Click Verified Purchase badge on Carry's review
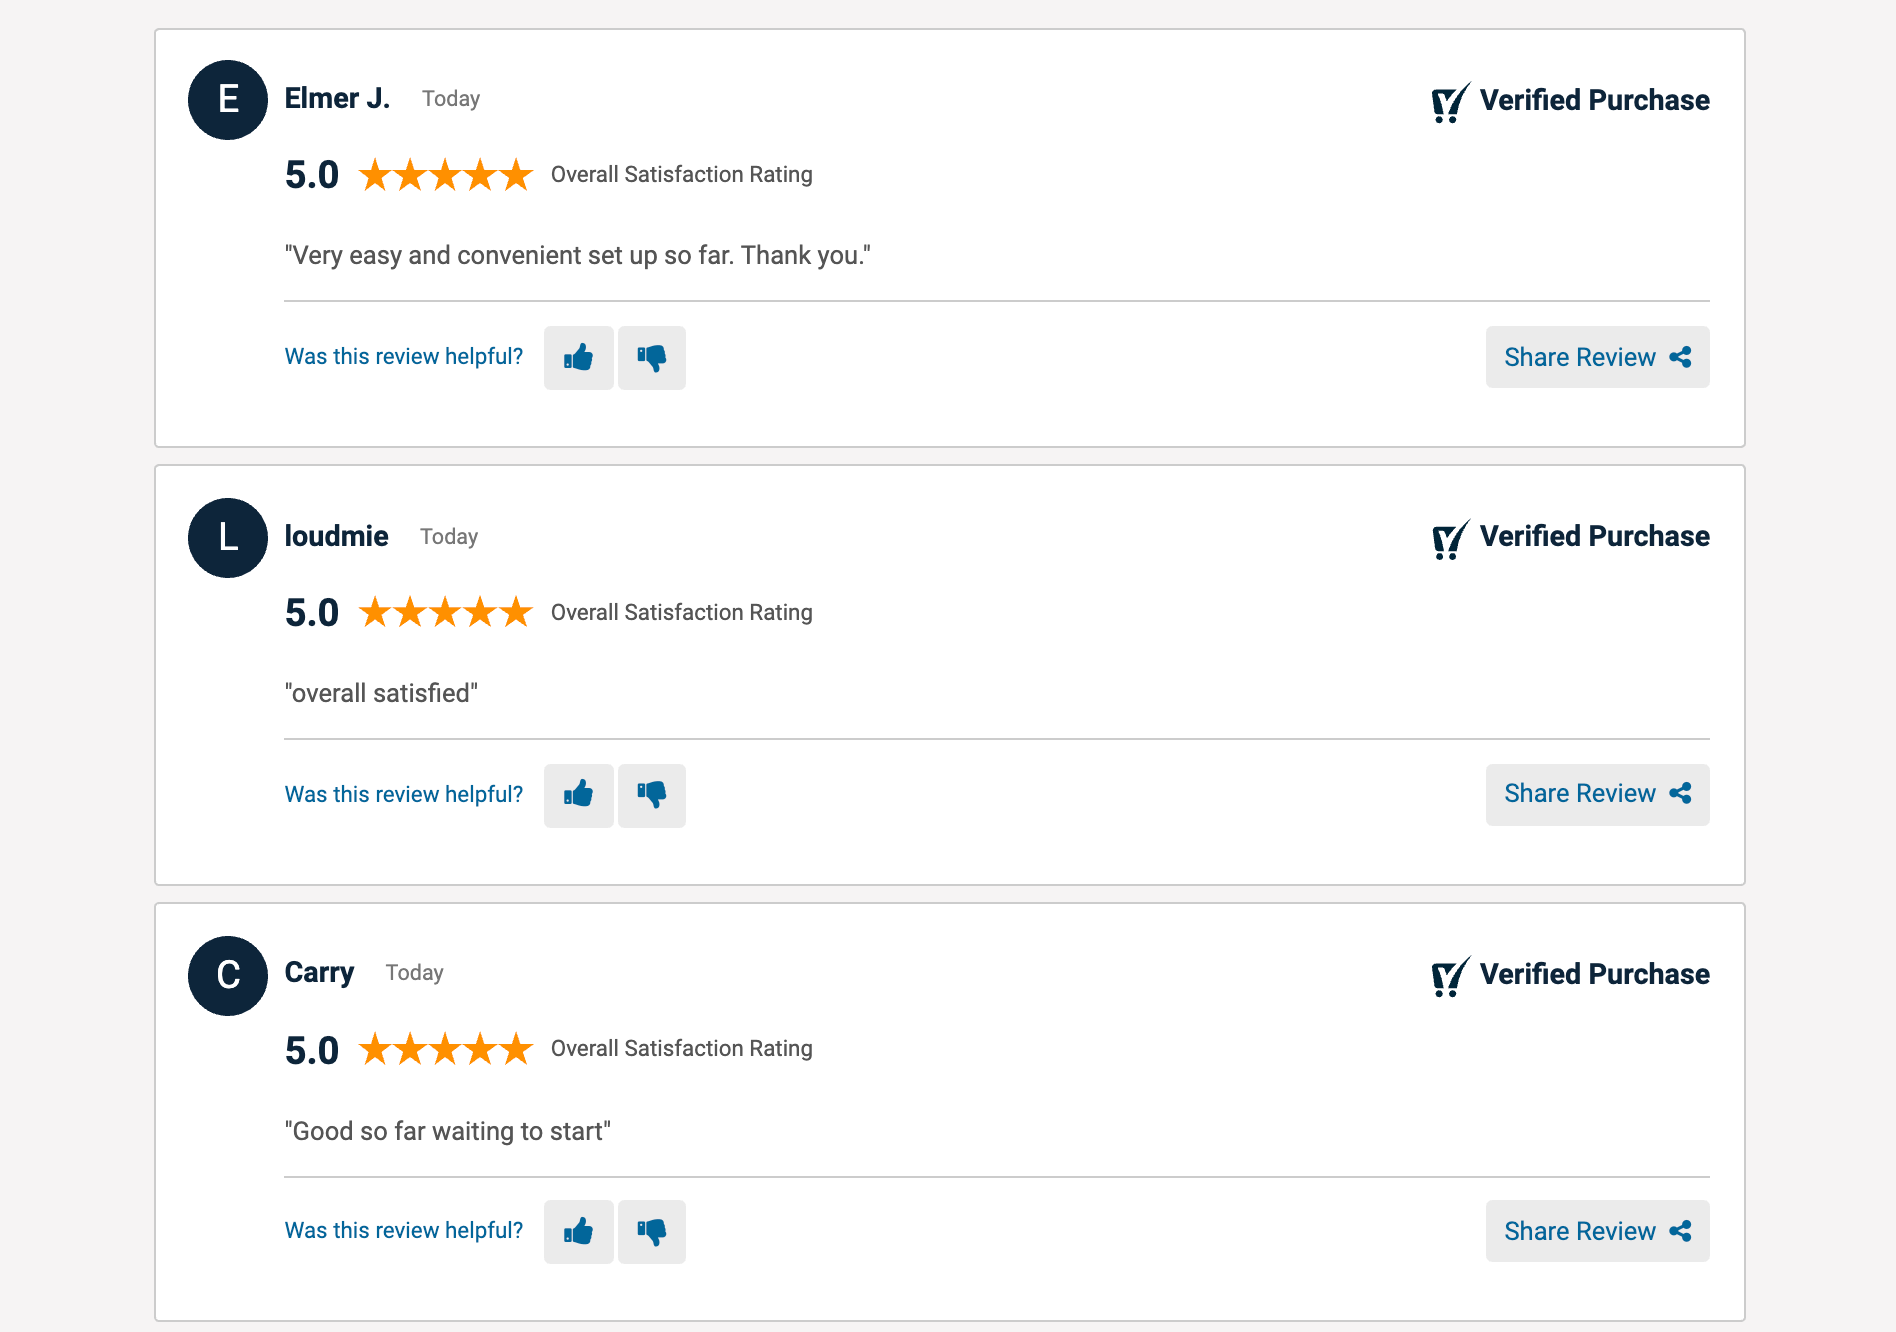Viewport: 1896px width, 1332px height. pos(1570,975)
